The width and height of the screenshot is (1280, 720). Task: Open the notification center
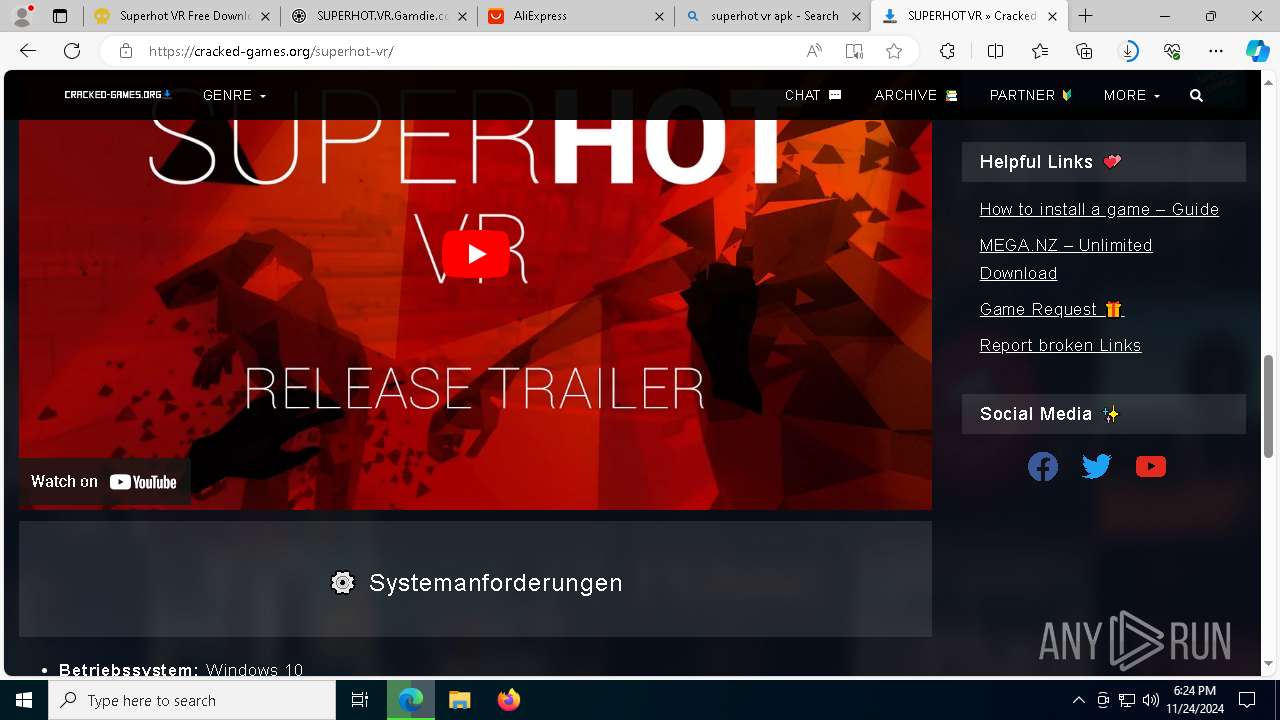click(x=1247, y=700)
